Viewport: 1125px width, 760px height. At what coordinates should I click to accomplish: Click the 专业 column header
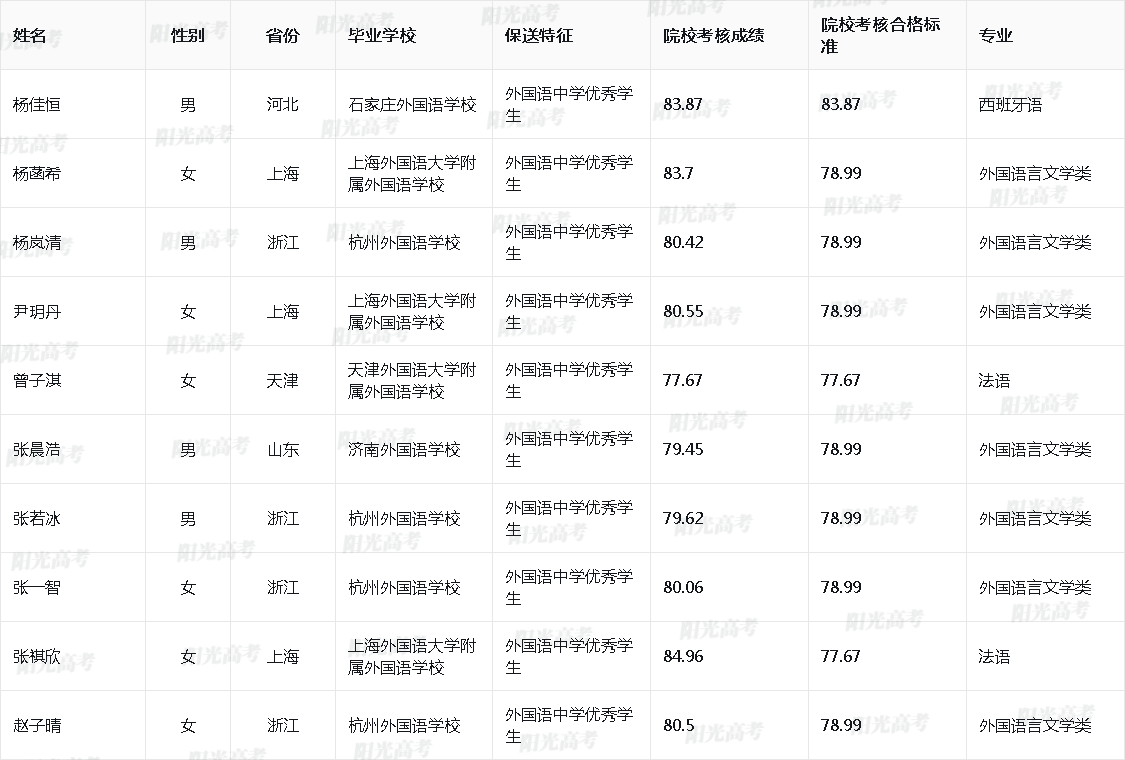tap(990, 30)
